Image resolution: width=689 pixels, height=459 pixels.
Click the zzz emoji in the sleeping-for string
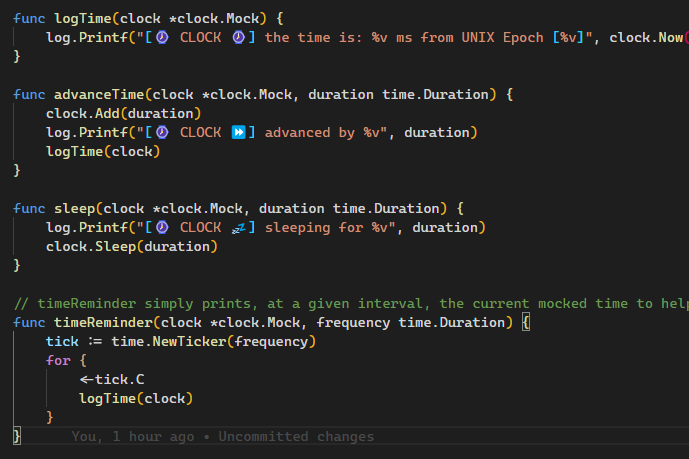pyautogui.click(x=239, y=228)
